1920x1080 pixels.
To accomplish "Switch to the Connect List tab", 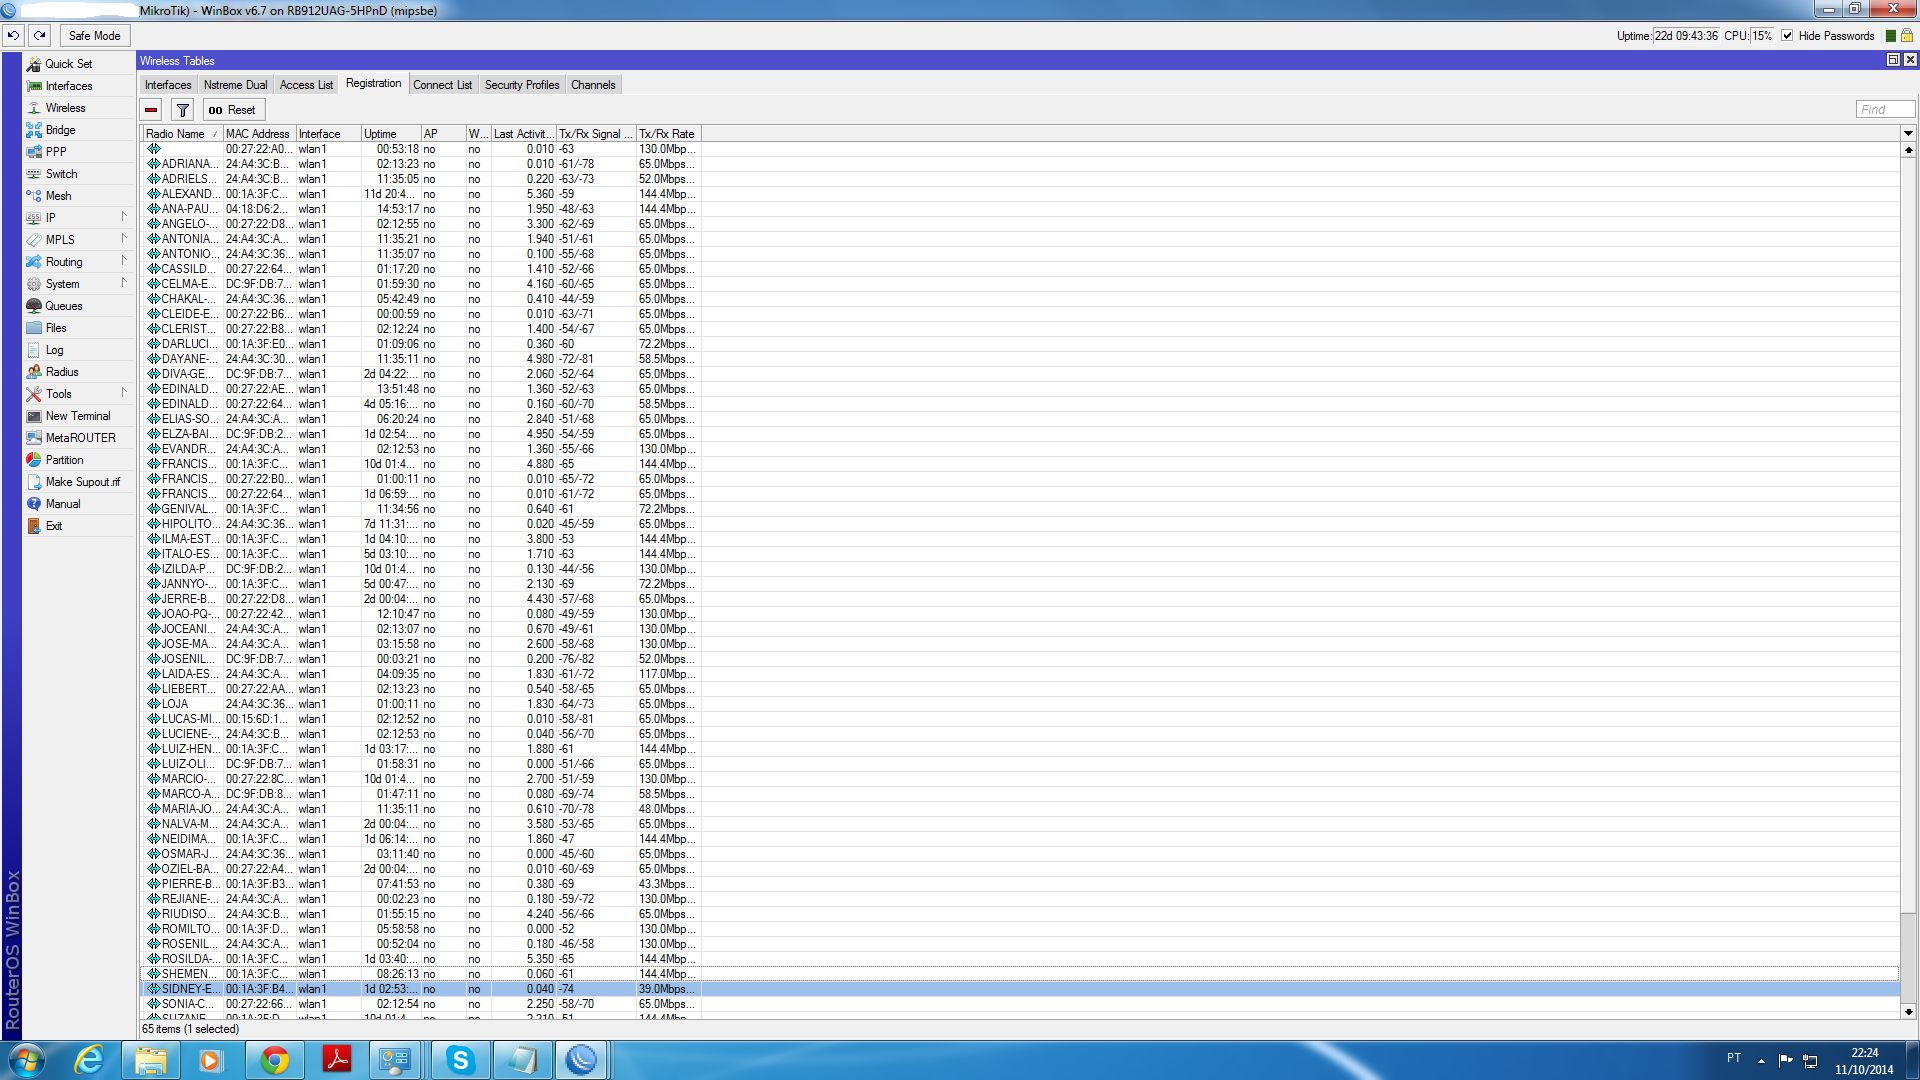I will point(442,85).
